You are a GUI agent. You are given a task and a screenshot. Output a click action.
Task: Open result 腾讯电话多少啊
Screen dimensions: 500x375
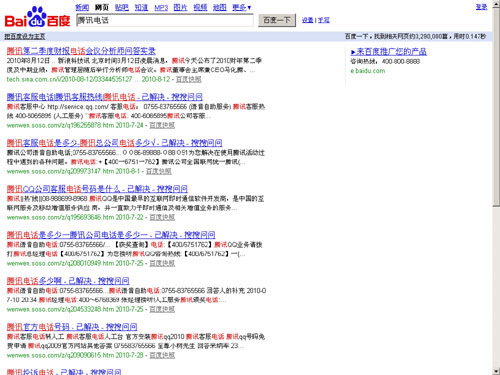pos(68,281)
